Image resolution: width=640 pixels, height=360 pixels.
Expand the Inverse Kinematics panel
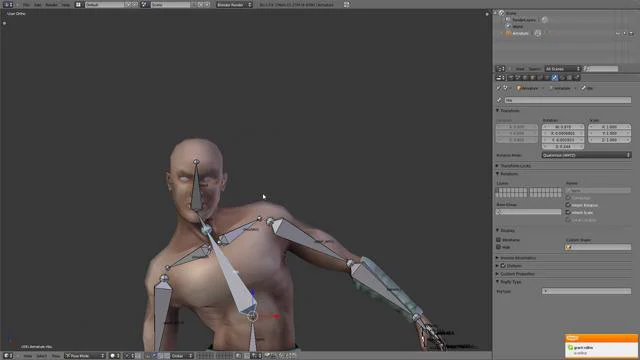[518, 258]
